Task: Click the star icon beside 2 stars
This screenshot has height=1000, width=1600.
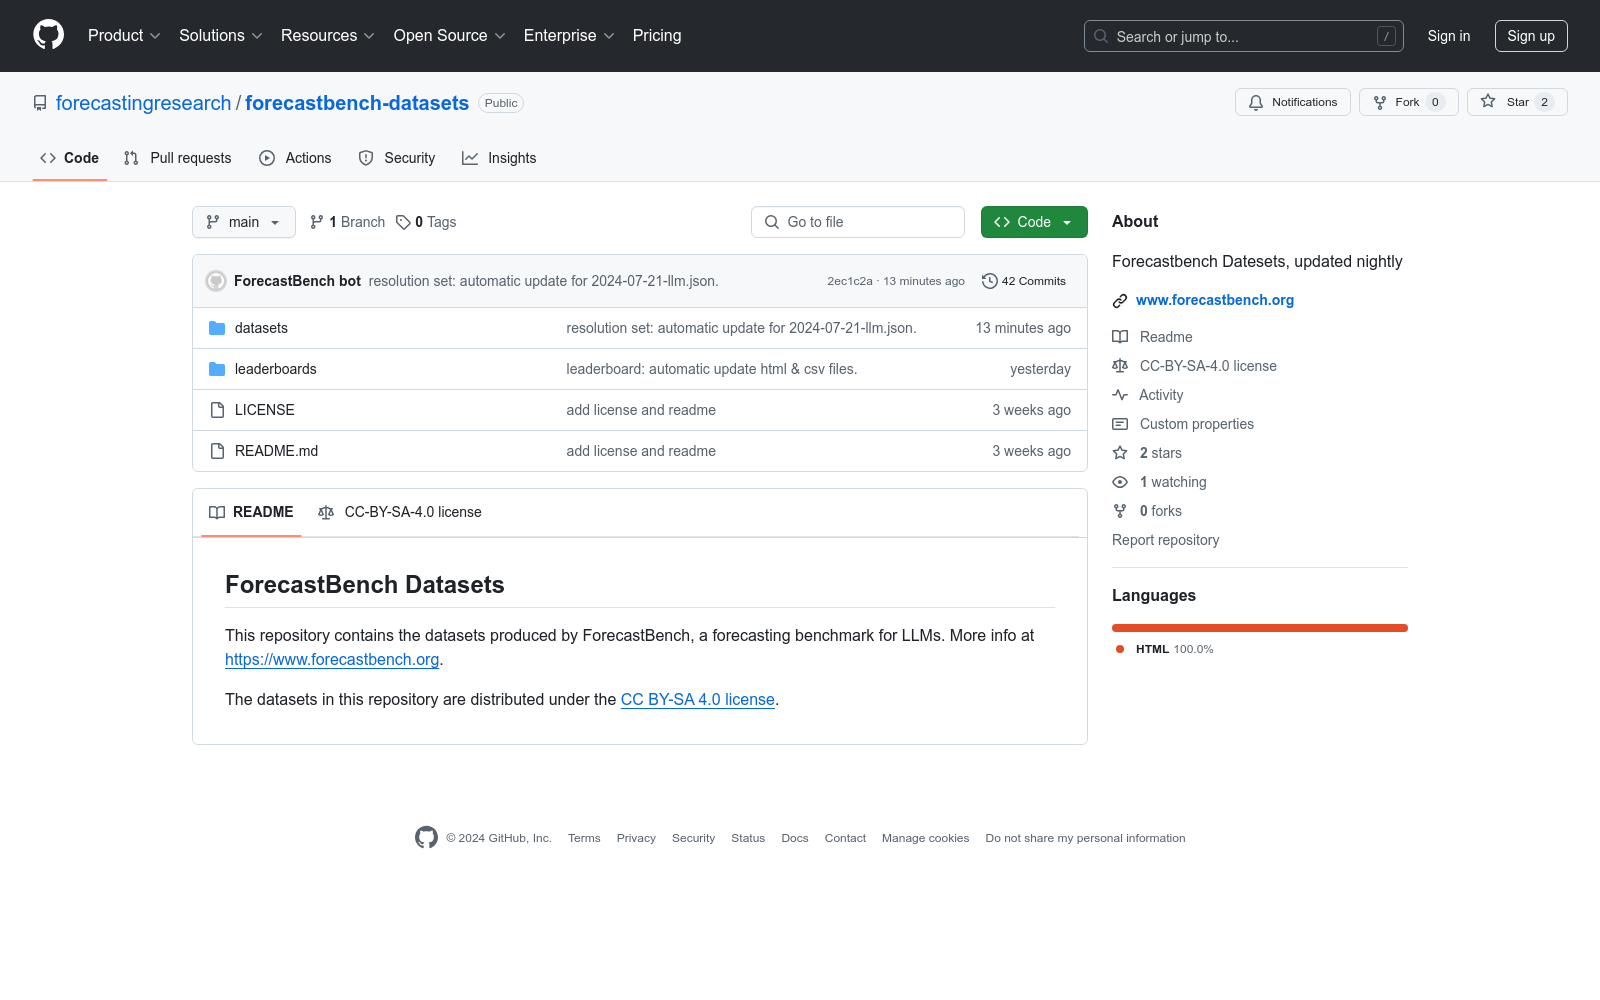Action: (x=1120, y=453)
